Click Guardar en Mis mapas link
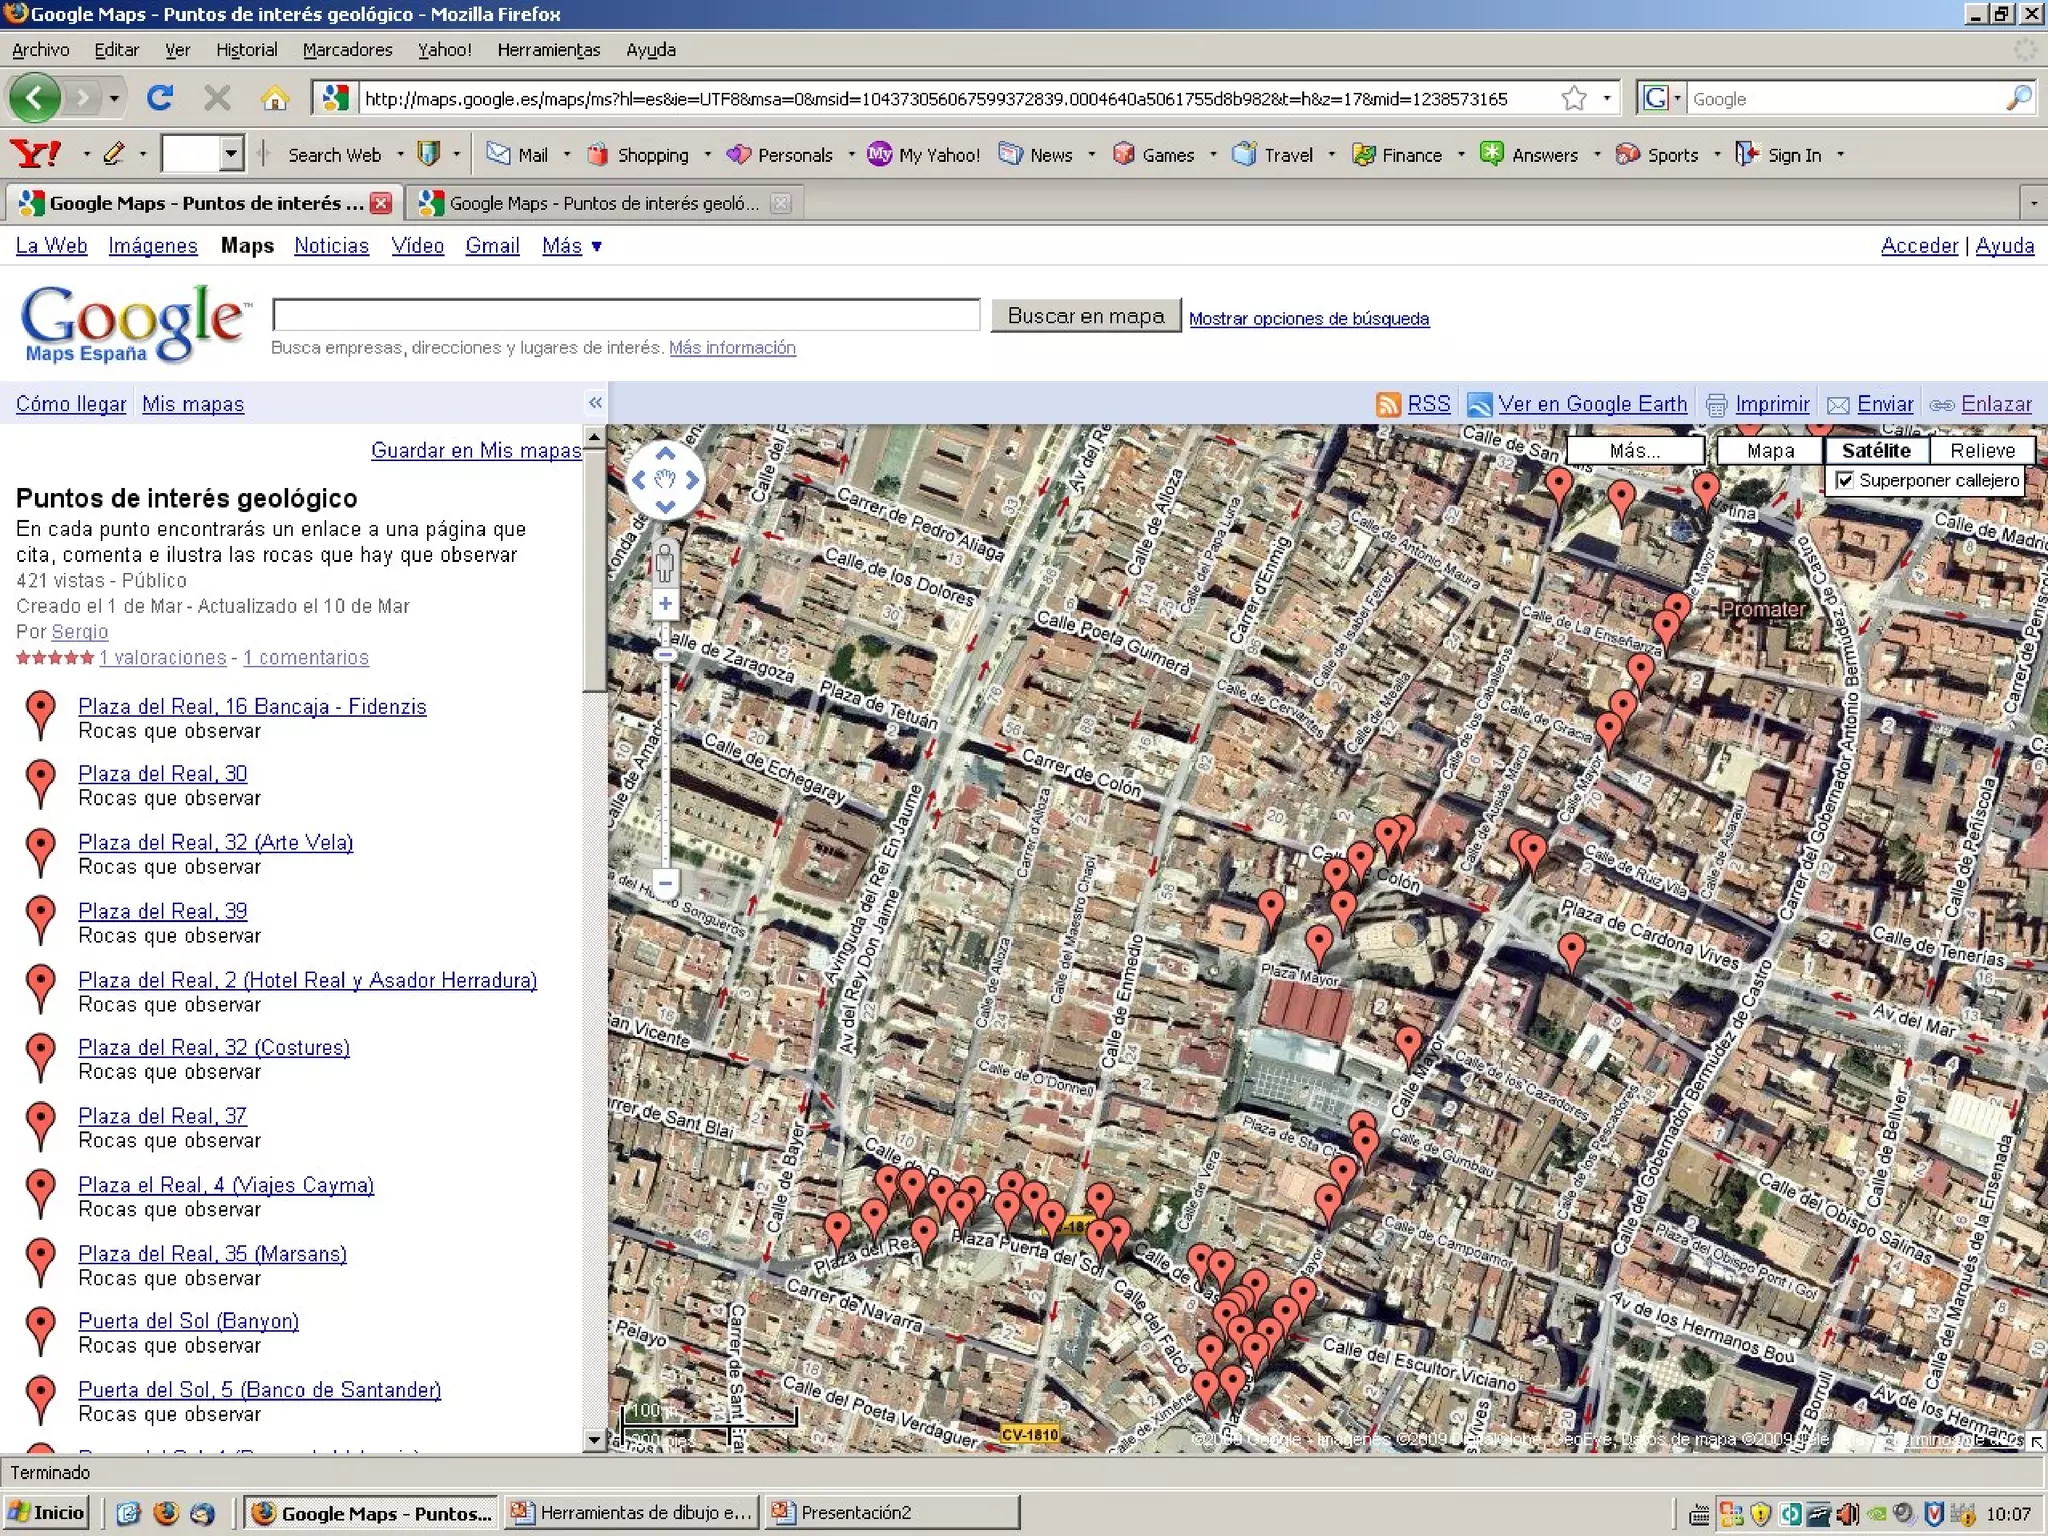Image resolution: width=2048 pixels, height=1536 pixels. click(x=476, y=450)
